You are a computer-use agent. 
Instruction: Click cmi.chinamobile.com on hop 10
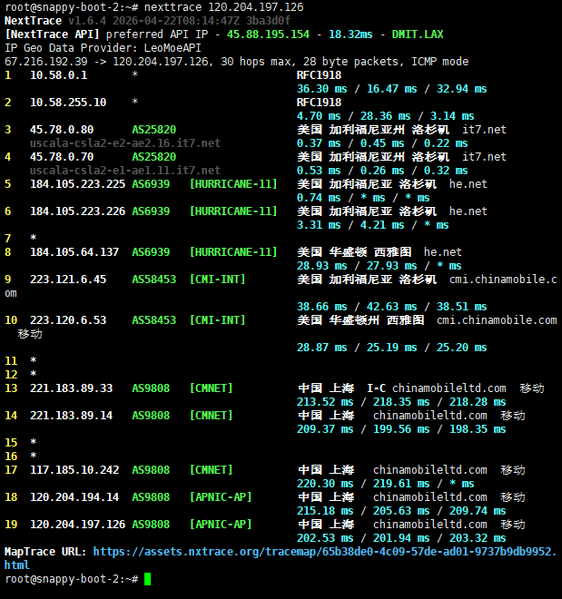[x=497, y=320]
